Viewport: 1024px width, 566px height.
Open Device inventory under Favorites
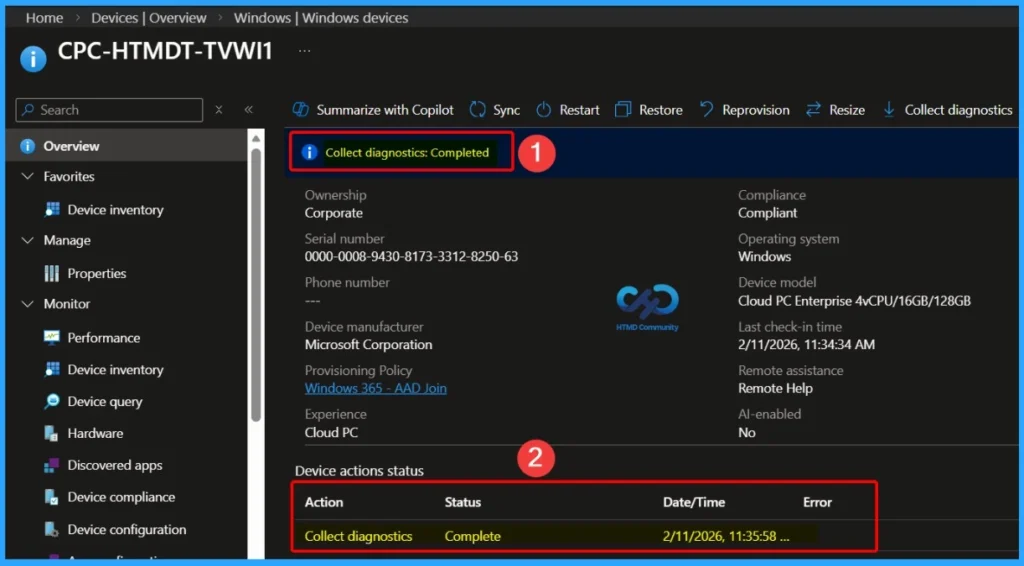click(116, 210)
